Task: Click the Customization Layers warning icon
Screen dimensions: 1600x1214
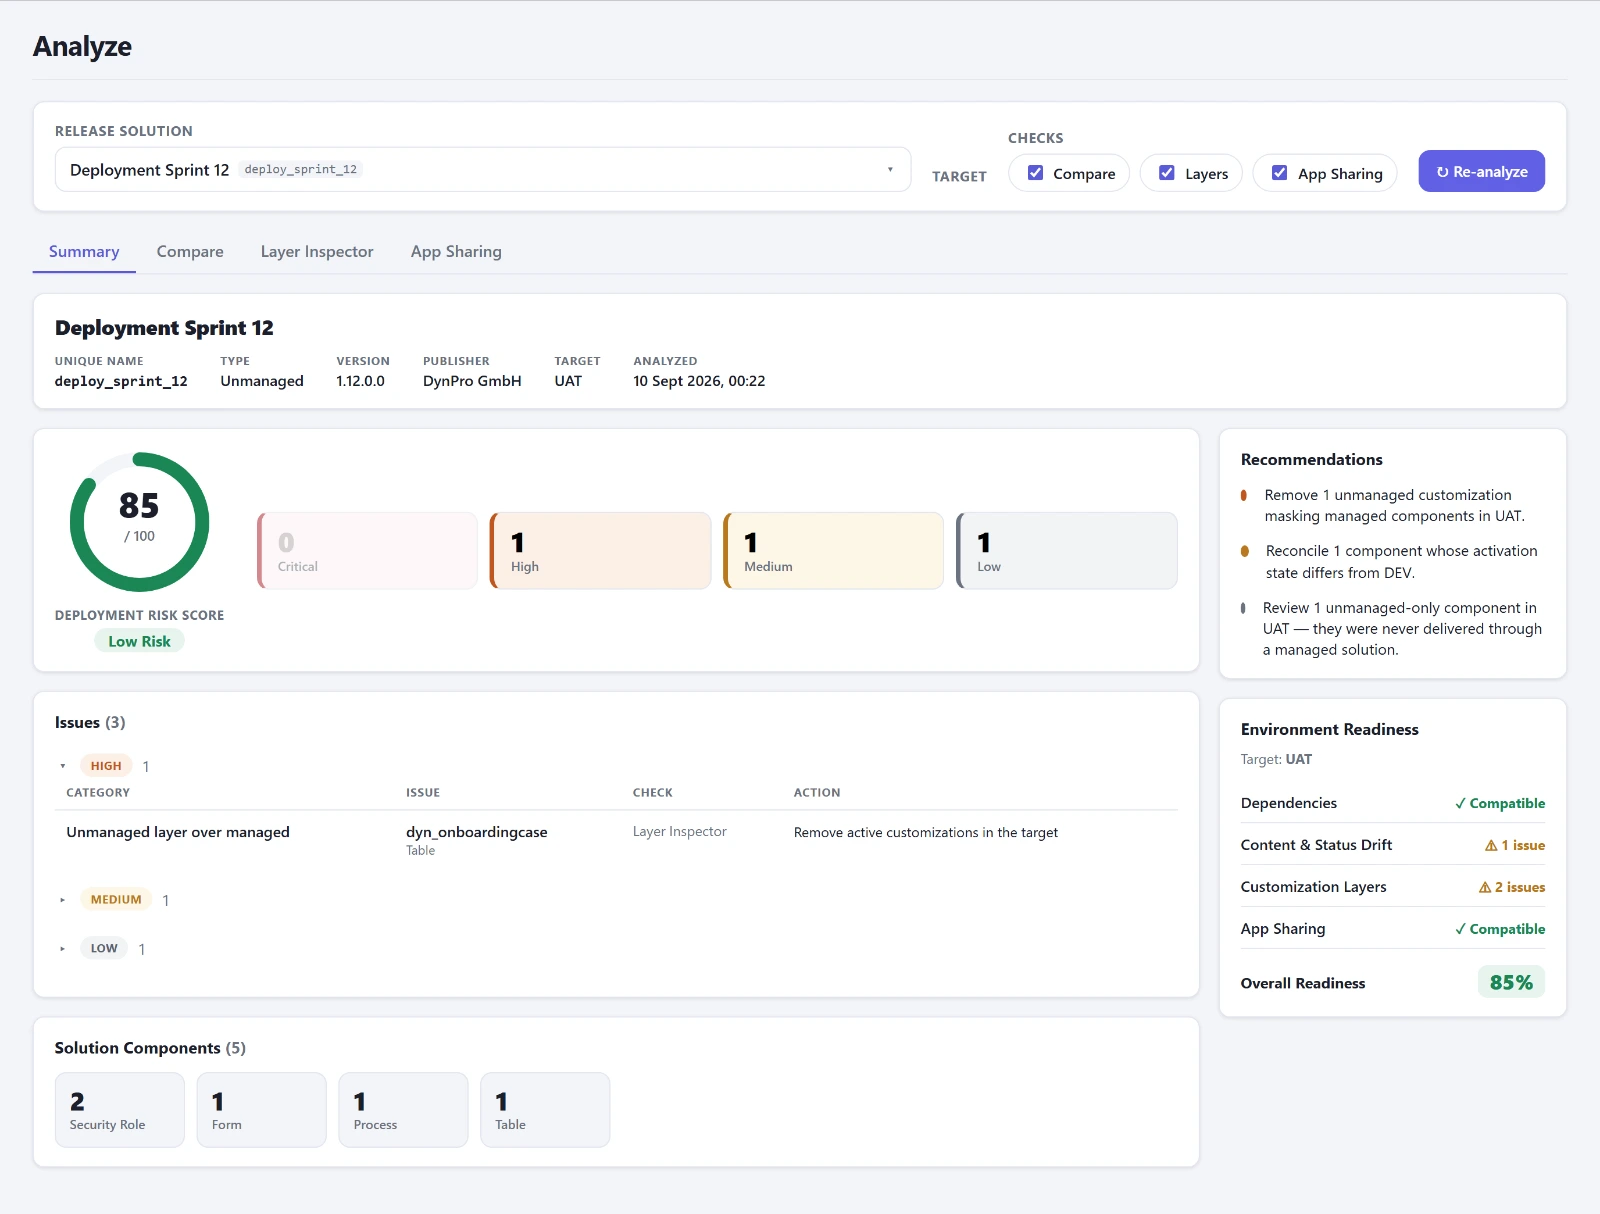Action: point(1485,888)
